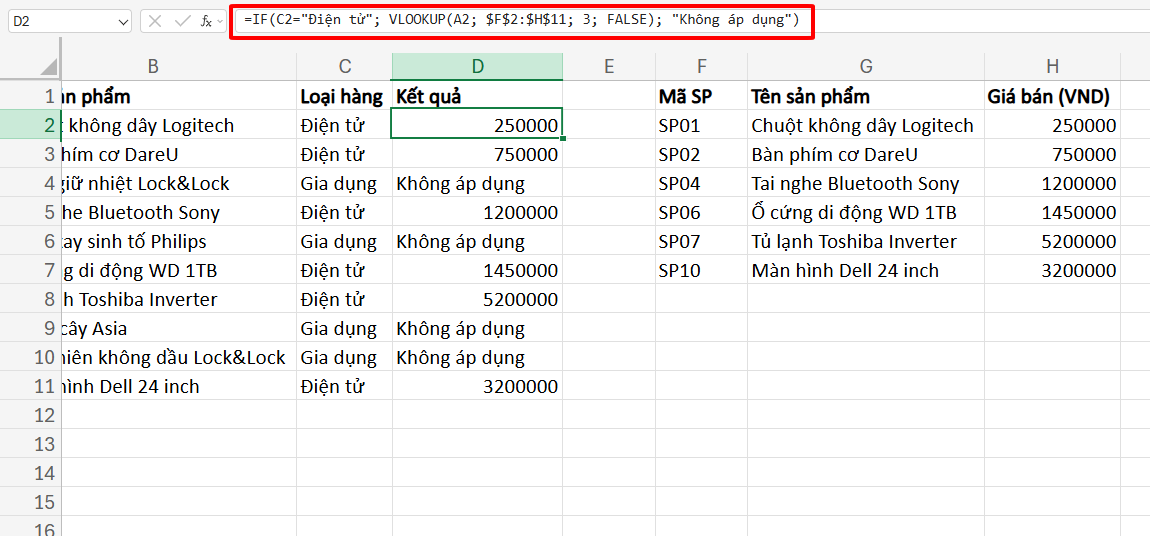The height and width of the screenshot is (536, 1150).
Task: Select product code SP02
Action: [x=701, y=155]
